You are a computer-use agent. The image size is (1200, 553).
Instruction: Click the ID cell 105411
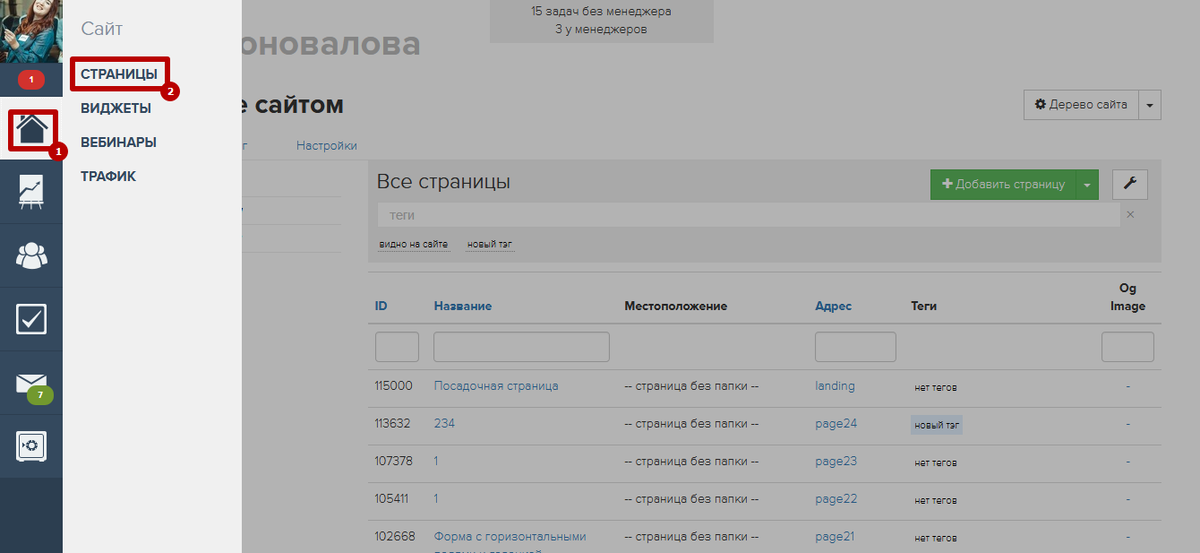point(393,499)
